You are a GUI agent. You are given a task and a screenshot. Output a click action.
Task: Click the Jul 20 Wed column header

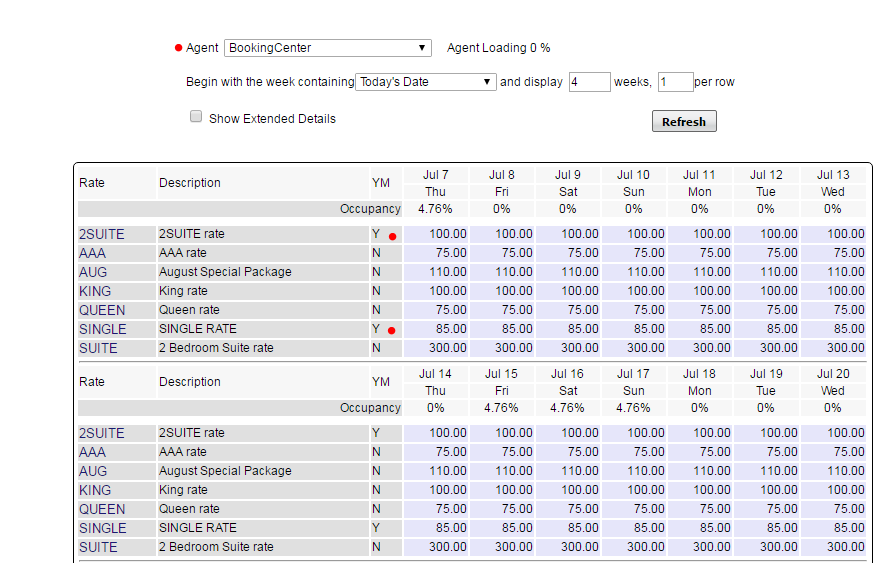click(x=833, y=382)
